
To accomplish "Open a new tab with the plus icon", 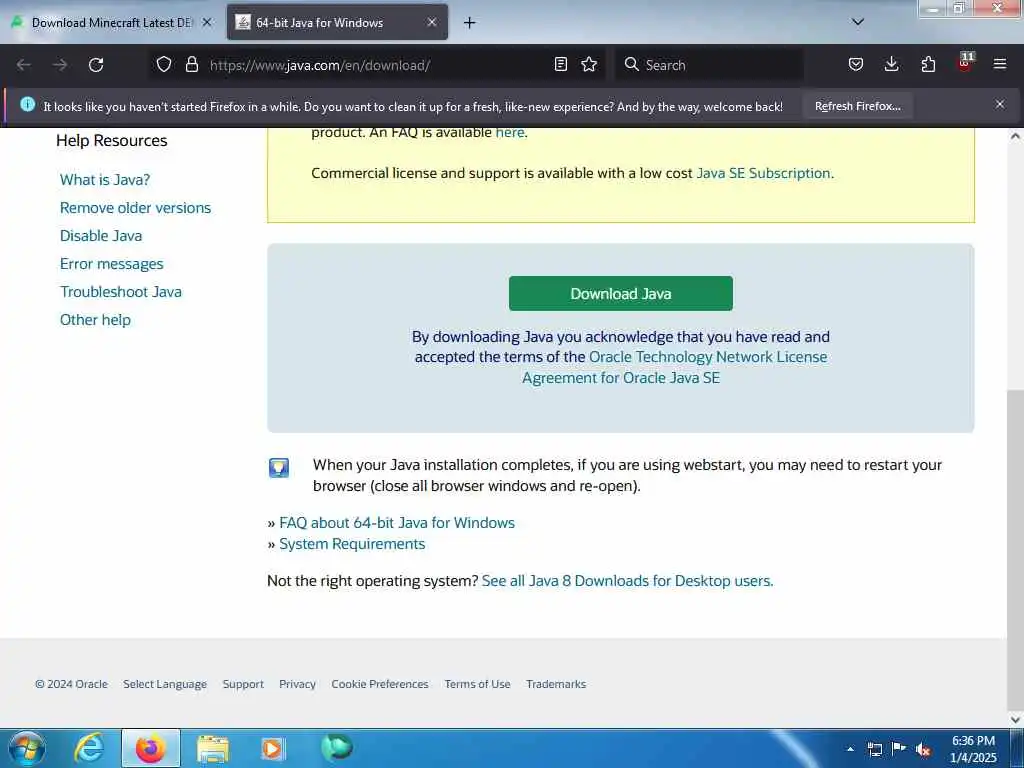I will coord(470,23).
